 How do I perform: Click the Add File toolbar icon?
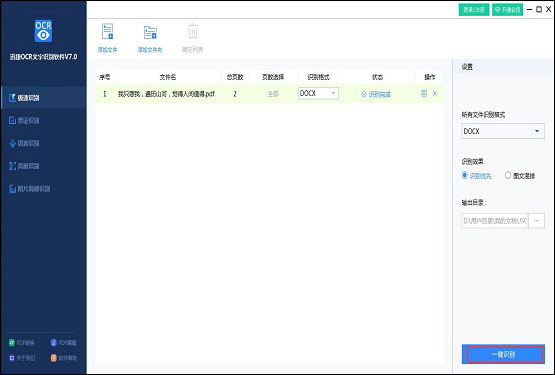click(107, 32)
